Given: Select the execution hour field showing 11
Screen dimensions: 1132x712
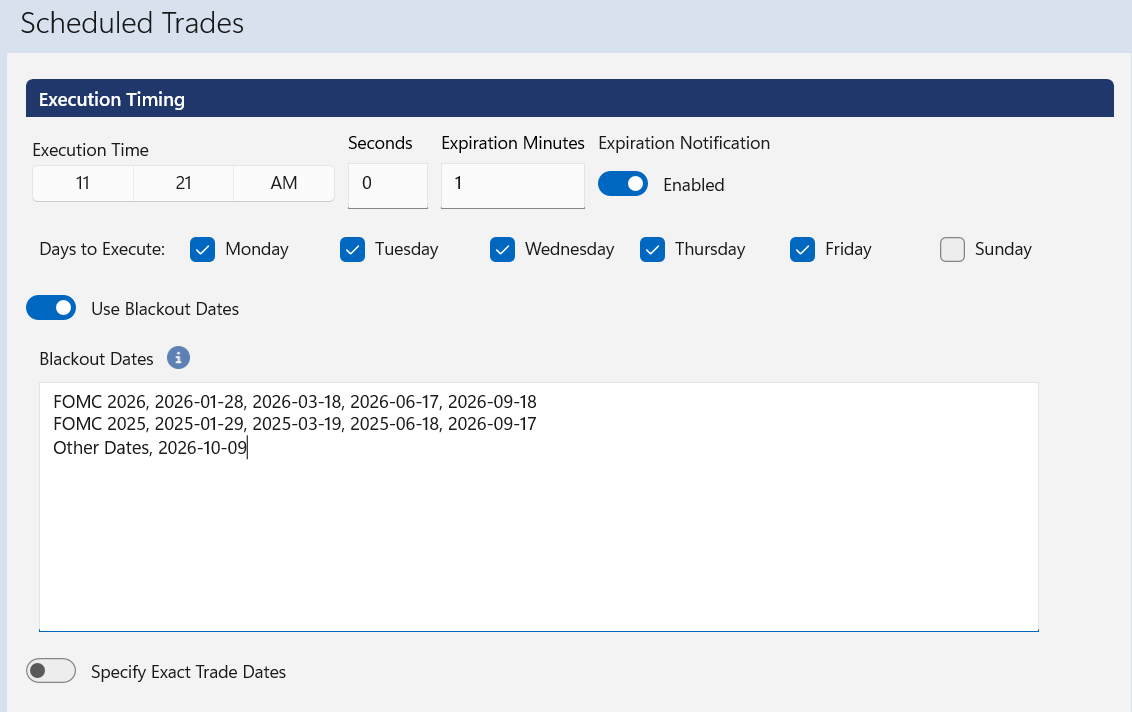Looking at the screenshot, I should click(83, 183).
